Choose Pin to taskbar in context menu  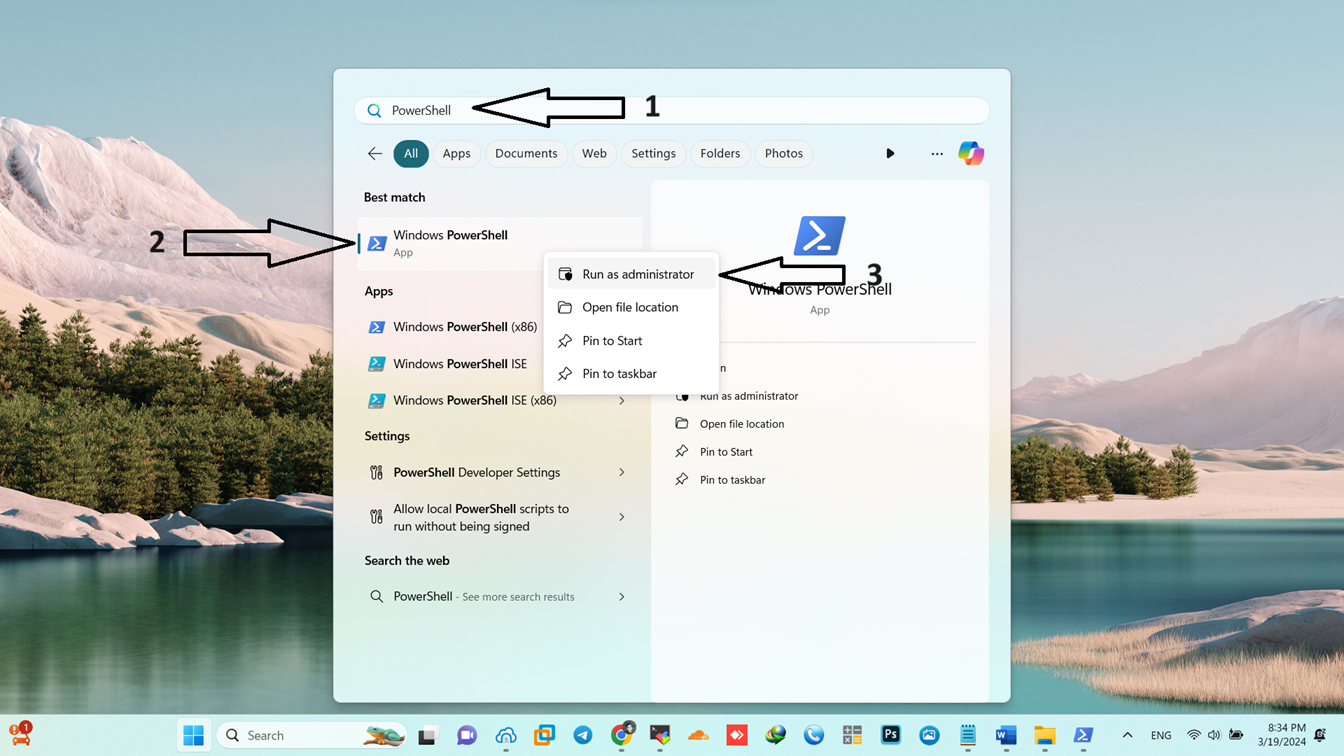(631, 374)
